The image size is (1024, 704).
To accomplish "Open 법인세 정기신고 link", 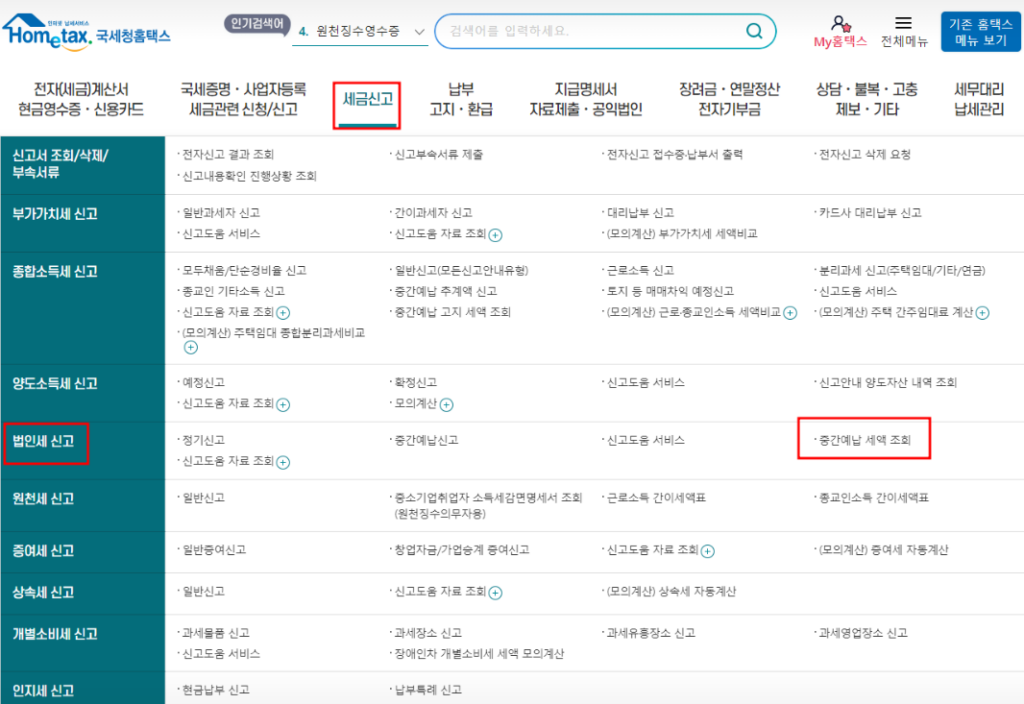I will [x=203, y=440].
